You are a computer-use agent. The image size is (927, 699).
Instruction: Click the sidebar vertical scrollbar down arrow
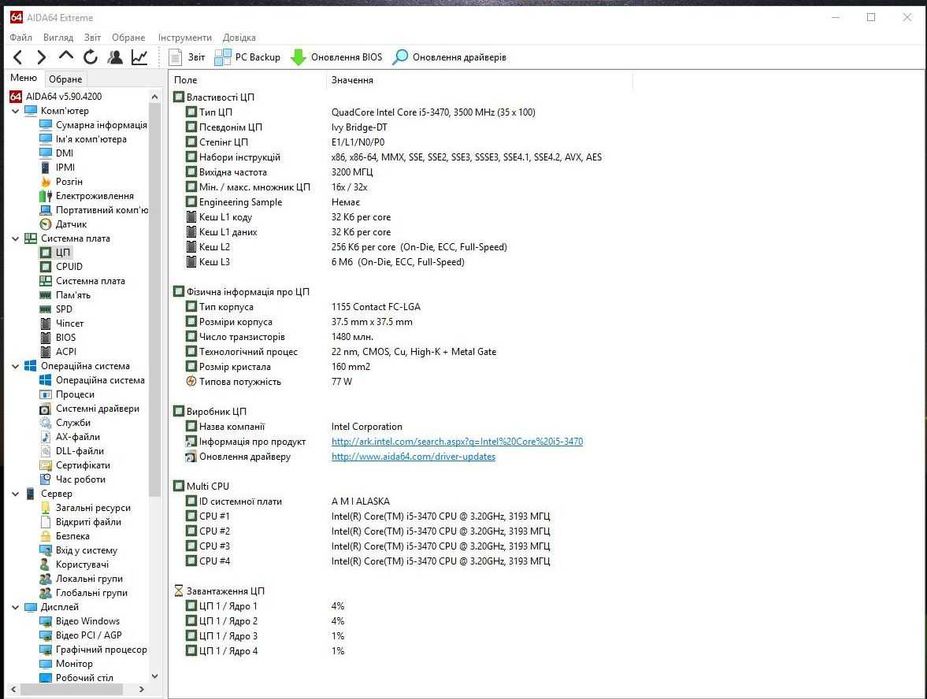point(155,676)
